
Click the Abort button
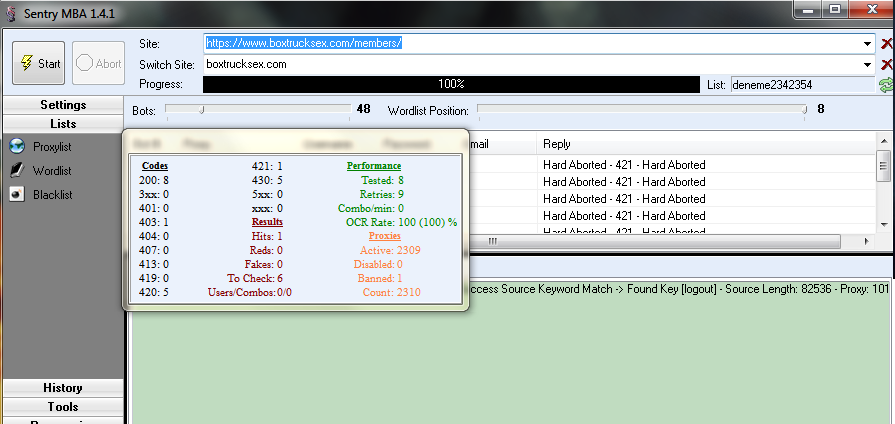pos(99,63)
